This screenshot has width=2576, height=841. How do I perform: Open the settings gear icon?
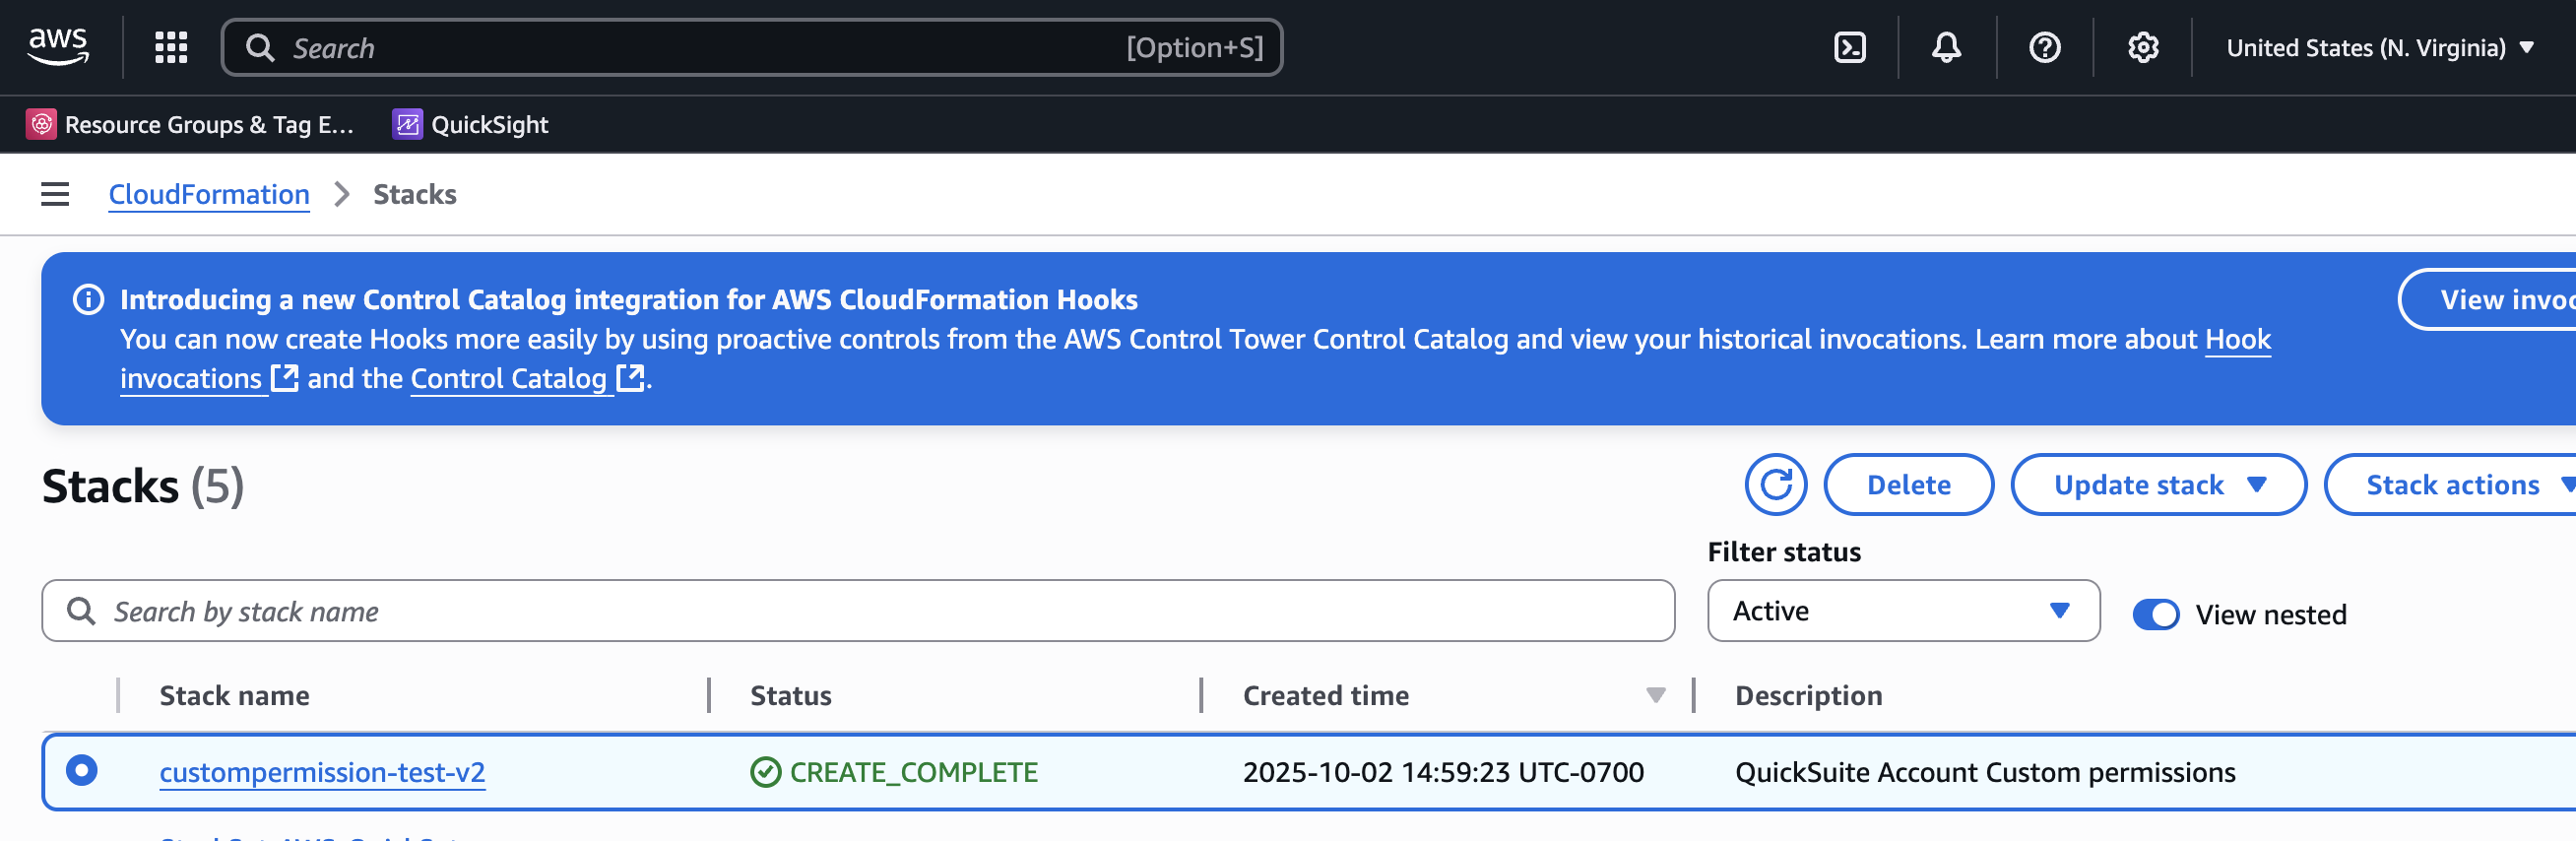2142,47
